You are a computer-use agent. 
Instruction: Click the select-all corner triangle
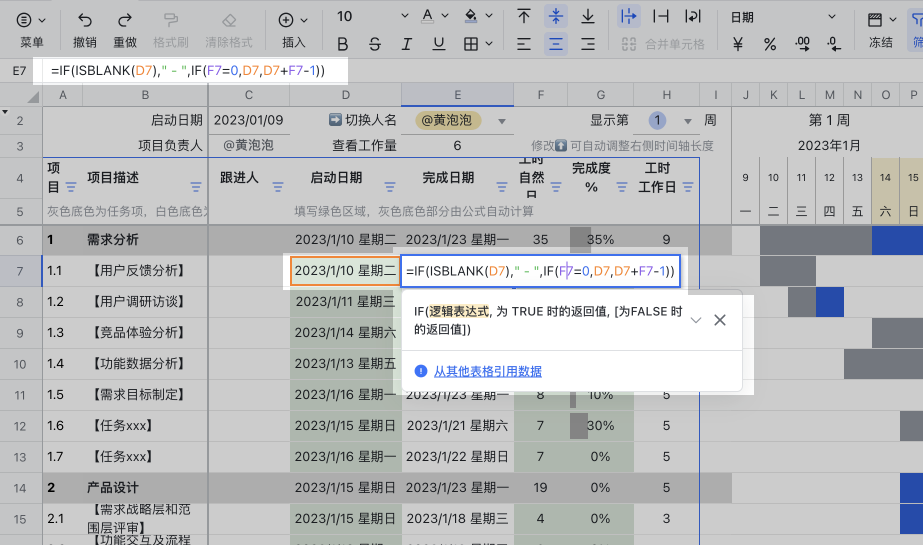(32, 96)
